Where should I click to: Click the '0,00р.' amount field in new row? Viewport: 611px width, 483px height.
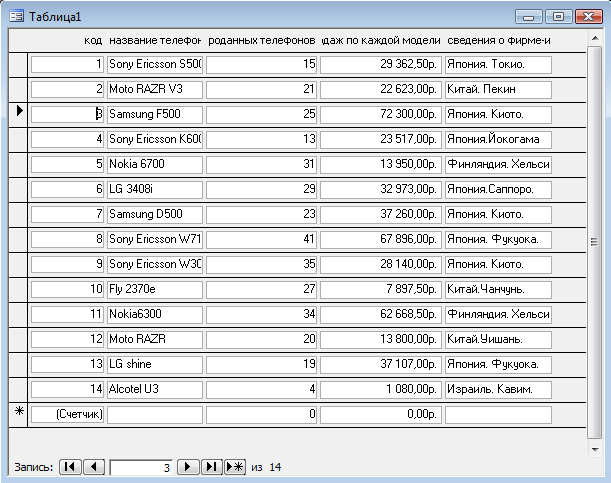(381, 414)
